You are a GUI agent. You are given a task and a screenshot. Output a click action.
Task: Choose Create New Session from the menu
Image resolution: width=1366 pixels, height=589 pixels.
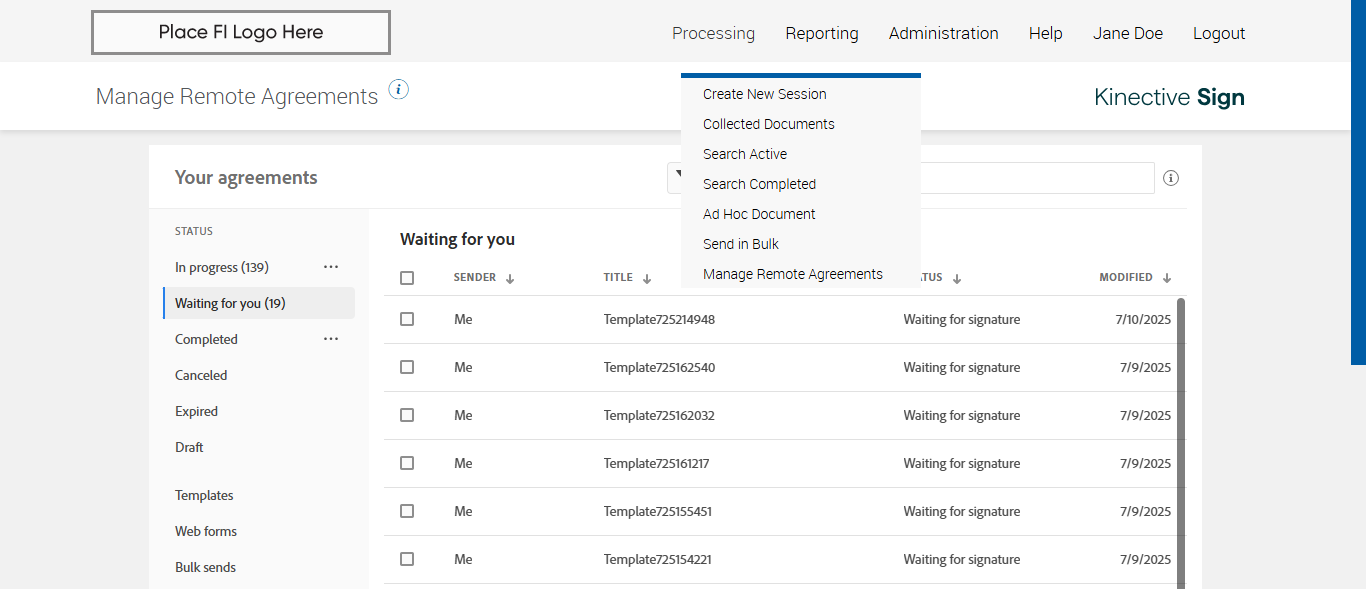(x=764, y=94)
